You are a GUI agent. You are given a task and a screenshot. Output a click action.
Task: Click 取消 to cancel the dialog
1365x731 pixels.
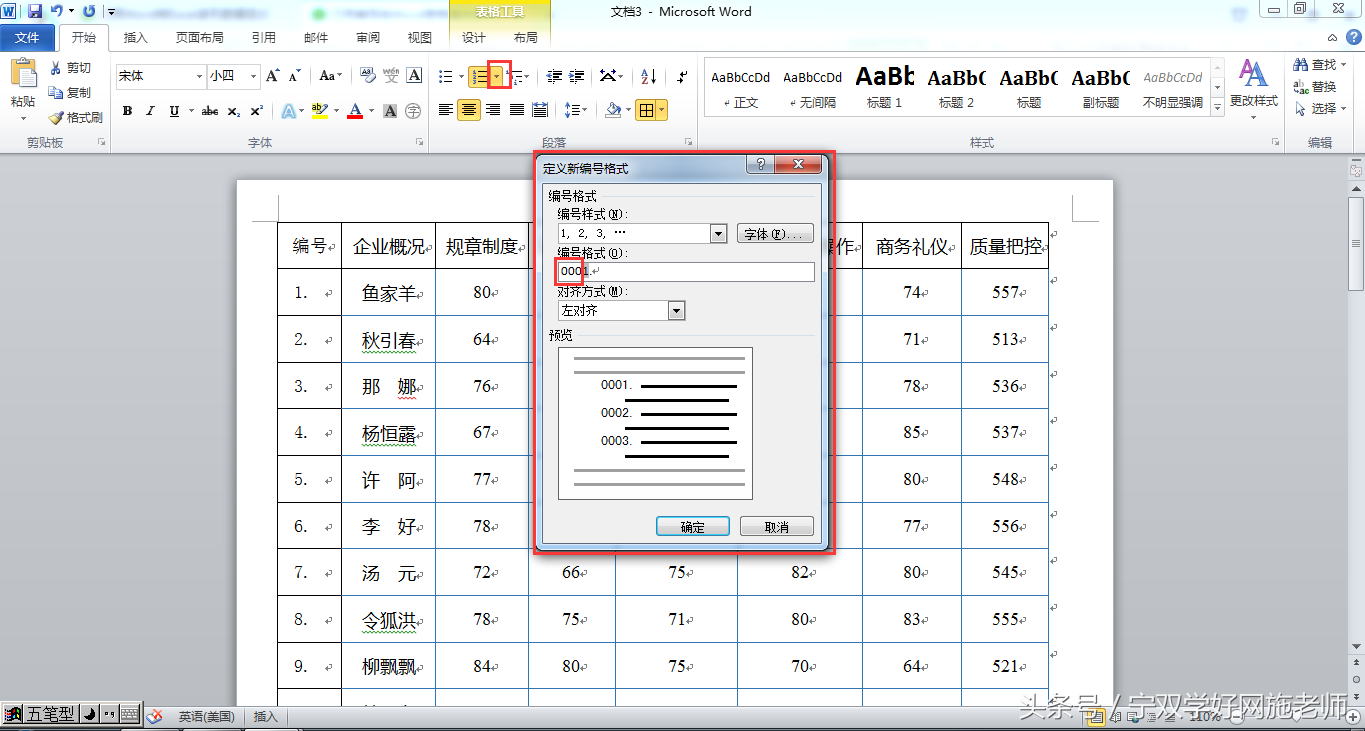point(777,527)
